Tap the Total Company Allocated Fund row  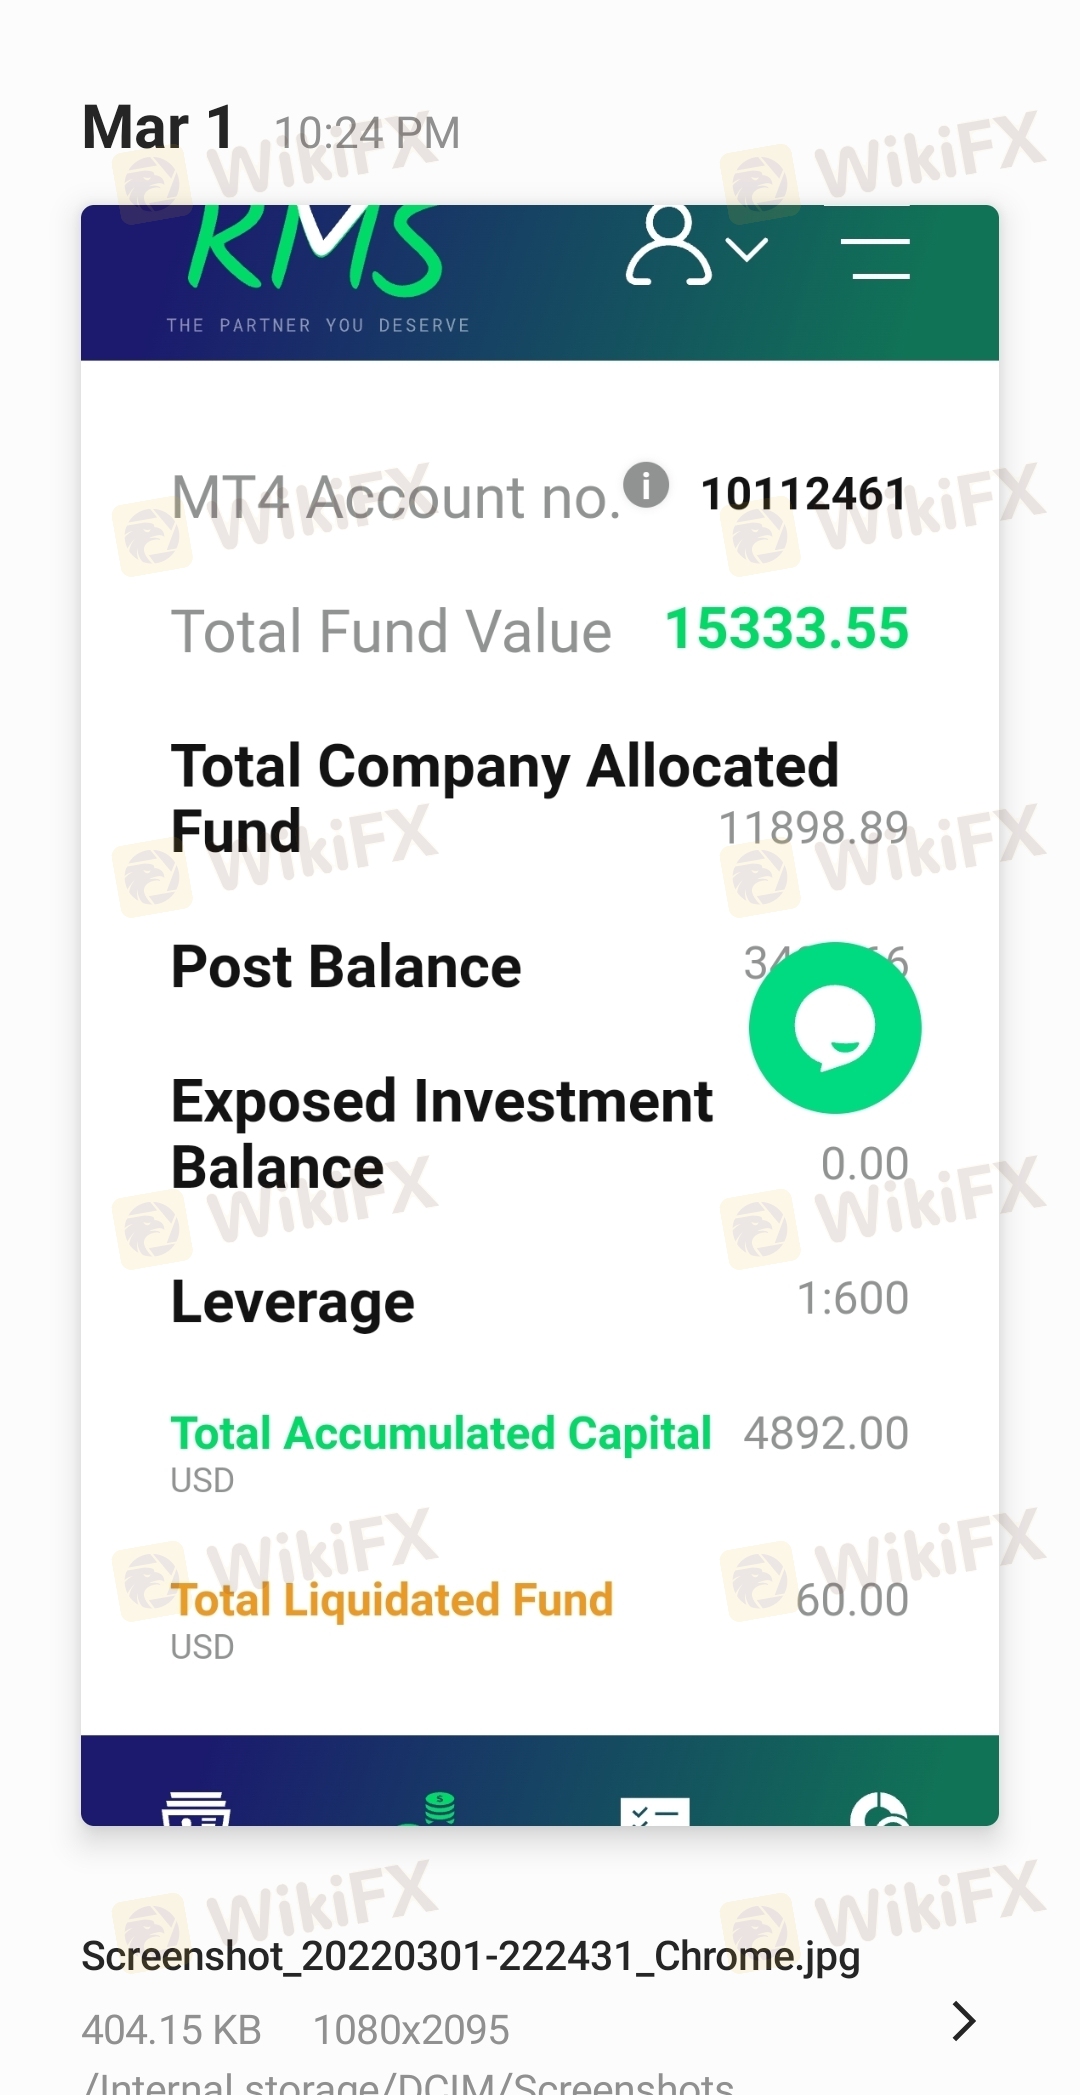coord(540,798)
